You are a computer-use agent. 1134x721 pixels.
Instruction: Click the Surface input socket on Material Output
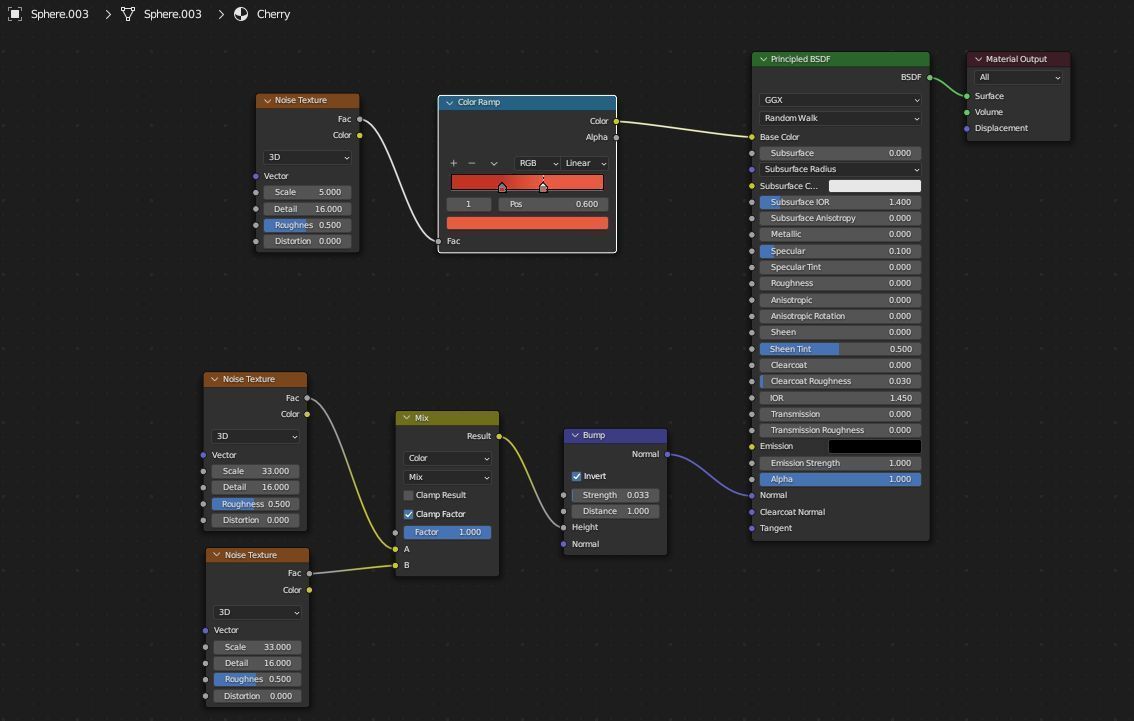[x=967, y=96]
